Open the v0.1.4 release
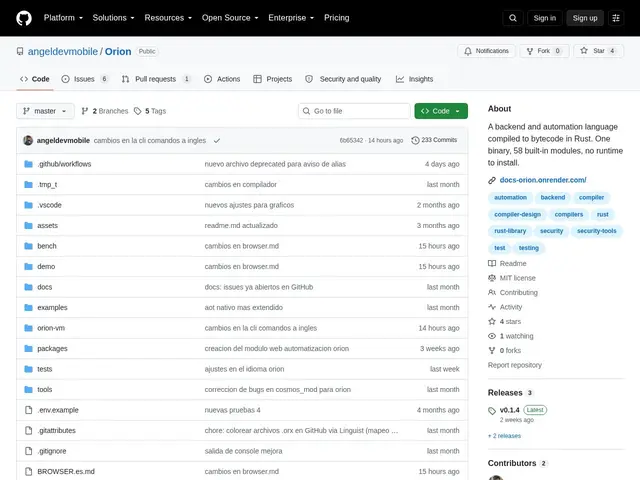 509,410
